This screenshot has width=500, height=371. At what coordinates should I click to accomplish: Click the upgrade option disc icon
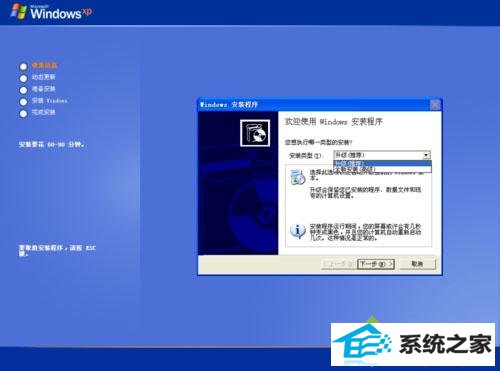tap(297, 177)
